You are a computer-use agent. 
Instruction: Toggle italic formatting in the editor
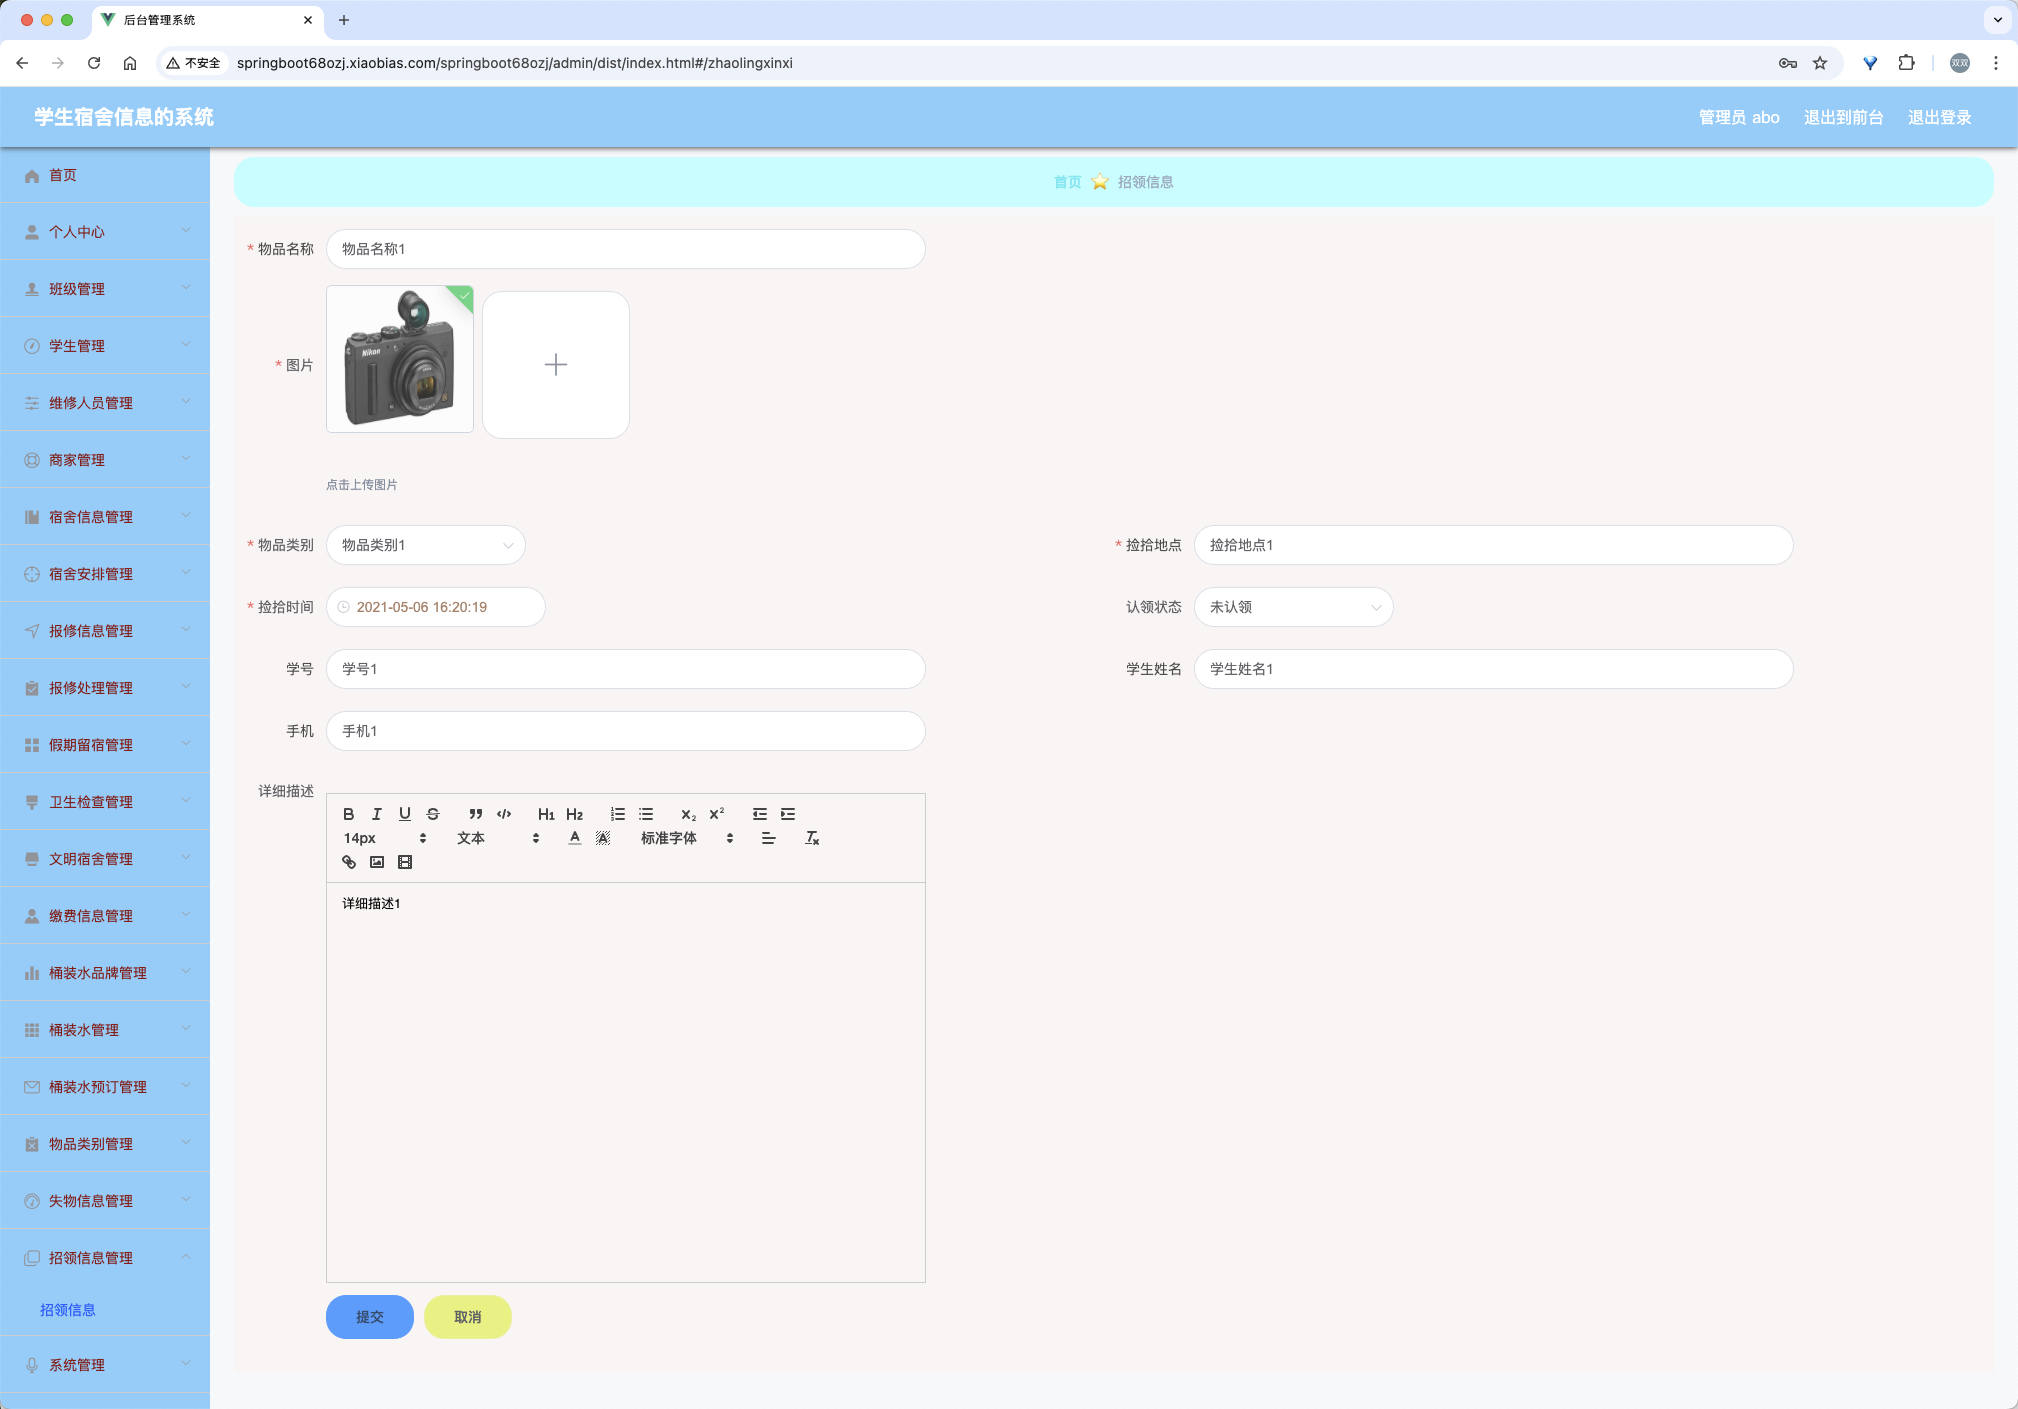[x=377, y=814]
